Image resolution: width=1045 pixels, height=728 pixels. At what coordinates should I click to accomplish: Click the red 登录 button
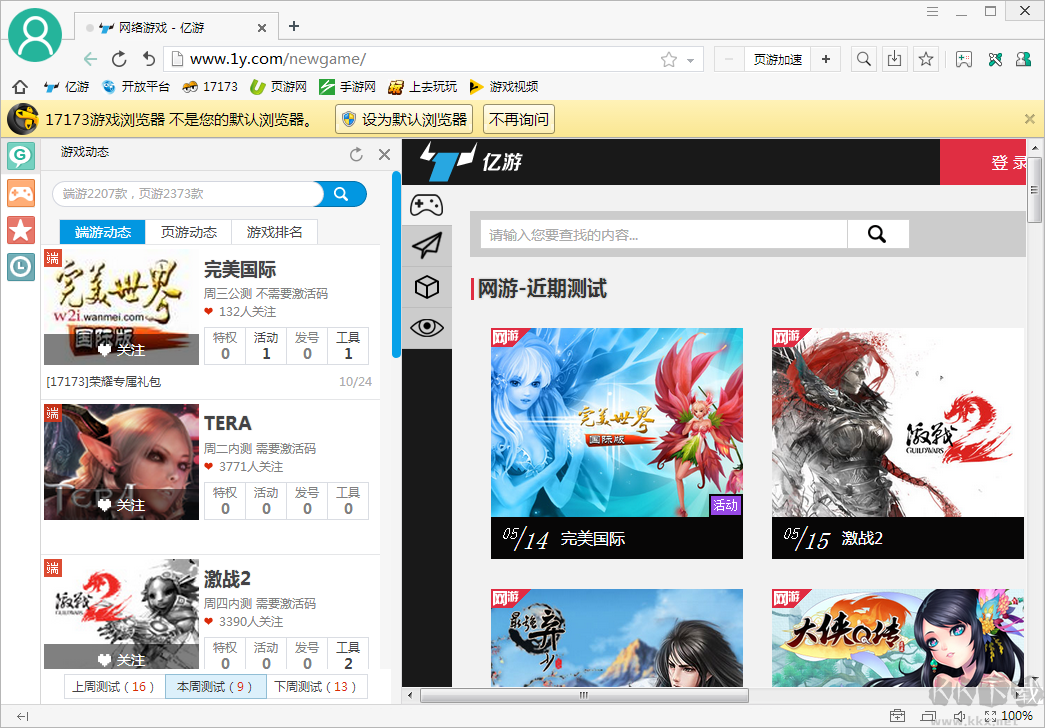coord(983,162)
